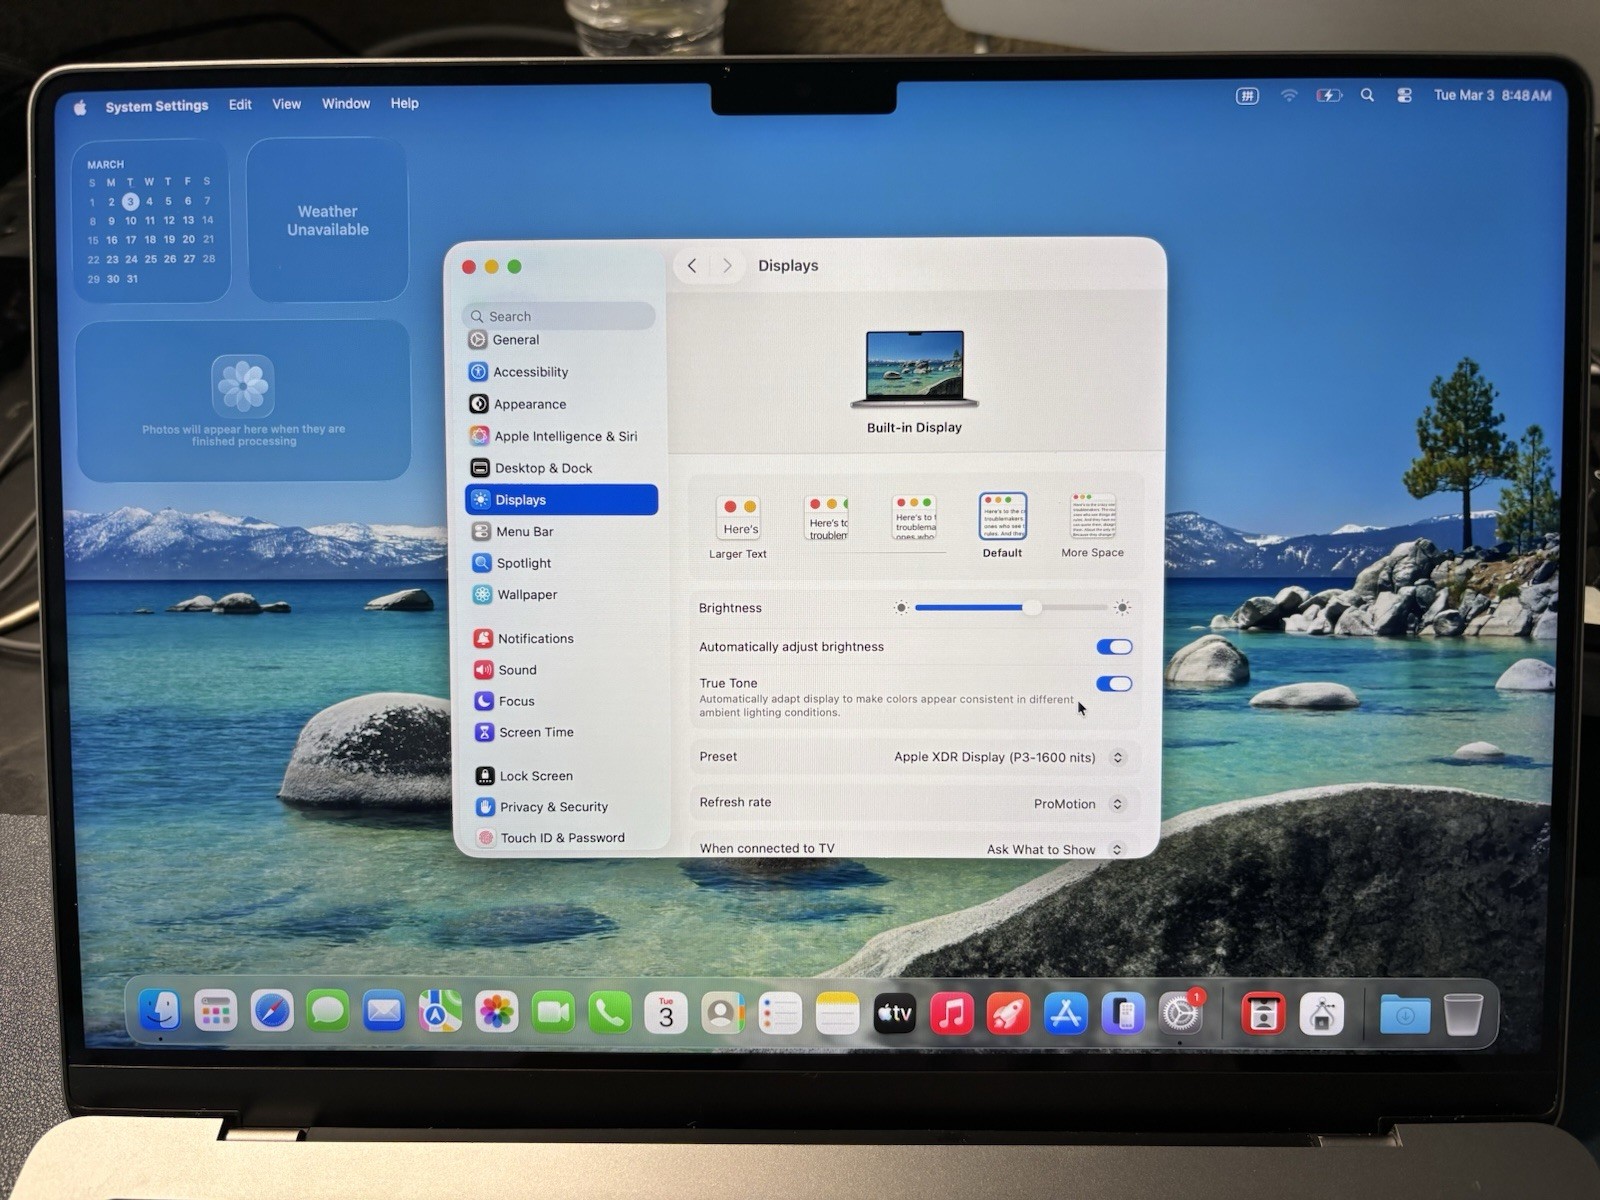The width and height of the screenshot is (1600, 1200).
Task: Open System Settings icon in the Dock
Action: click(x=1180, y=1015)
